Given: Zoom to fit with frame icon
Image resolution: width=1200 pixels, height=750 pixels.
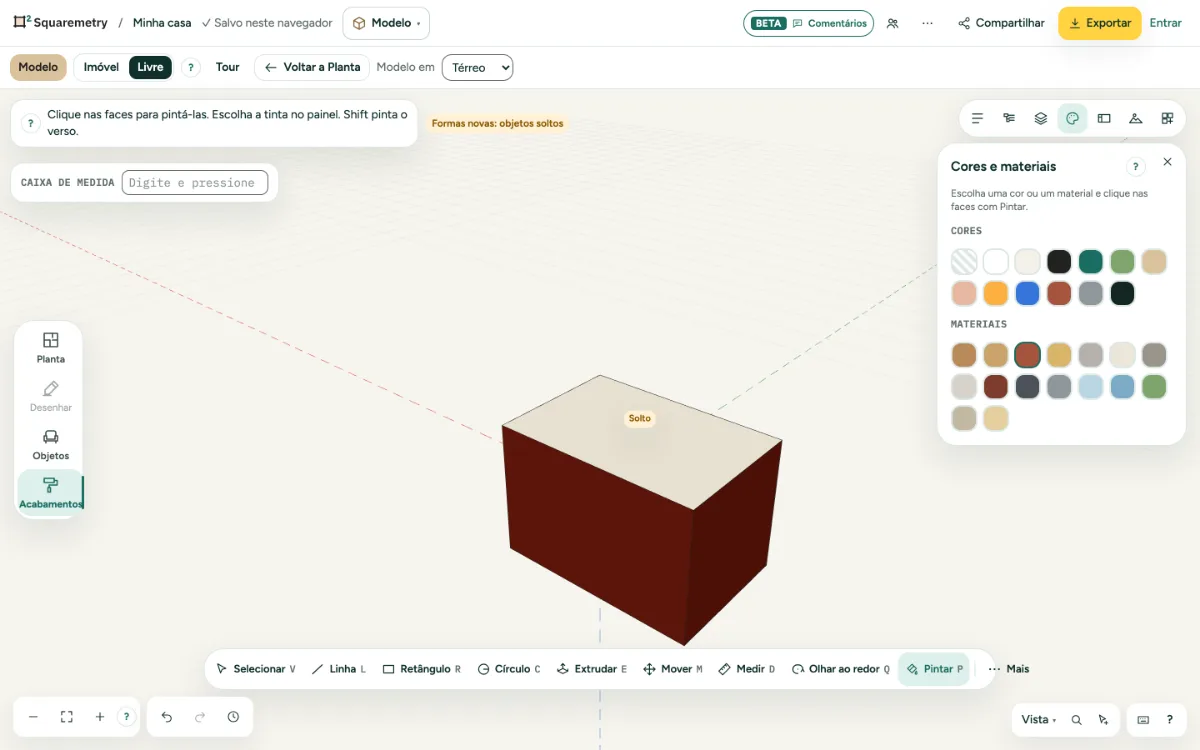Looking at the screenshot, I should pyautogui.click(x=67, y=717).
